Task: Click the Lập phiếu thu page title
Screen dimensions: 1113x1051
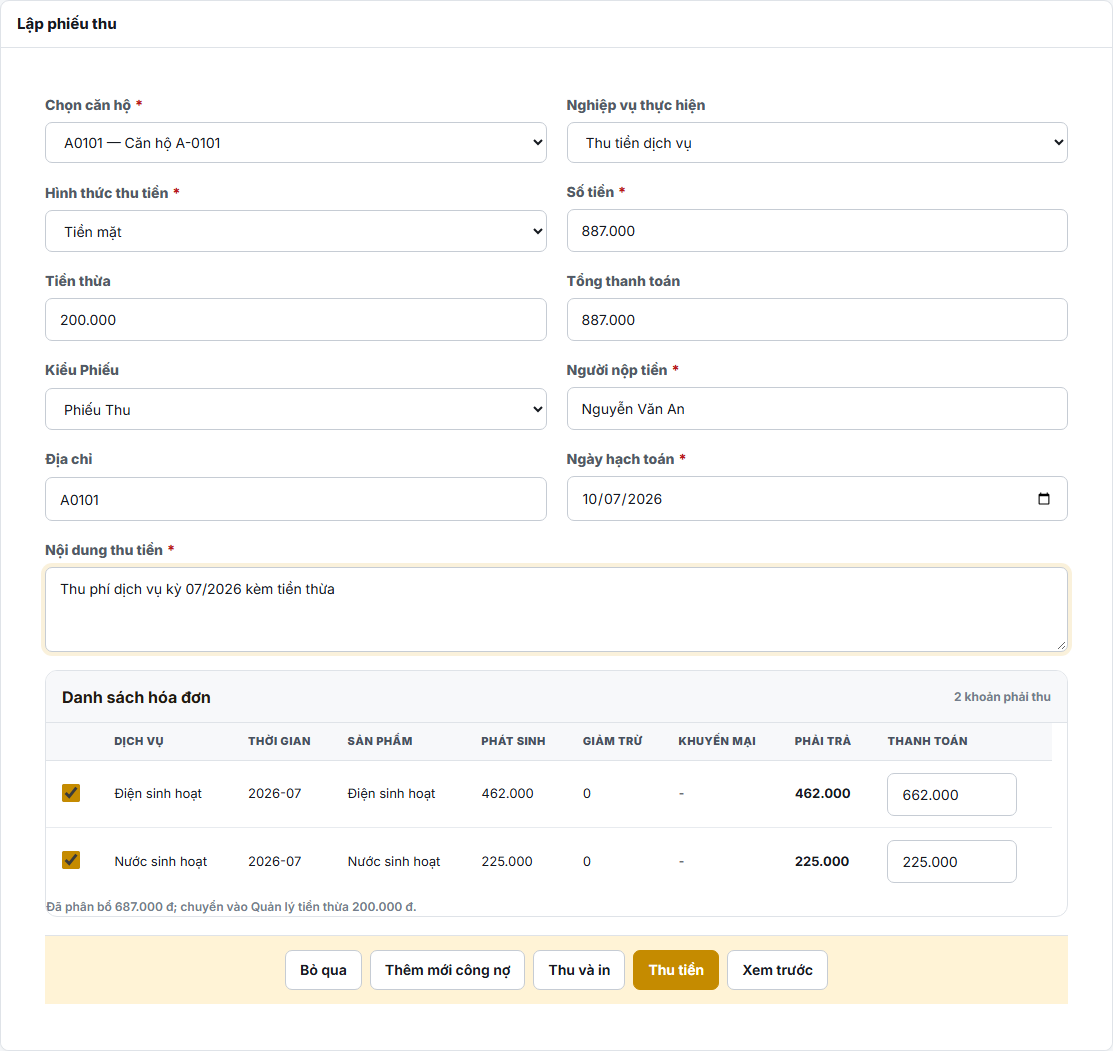Action: [67, 24]
